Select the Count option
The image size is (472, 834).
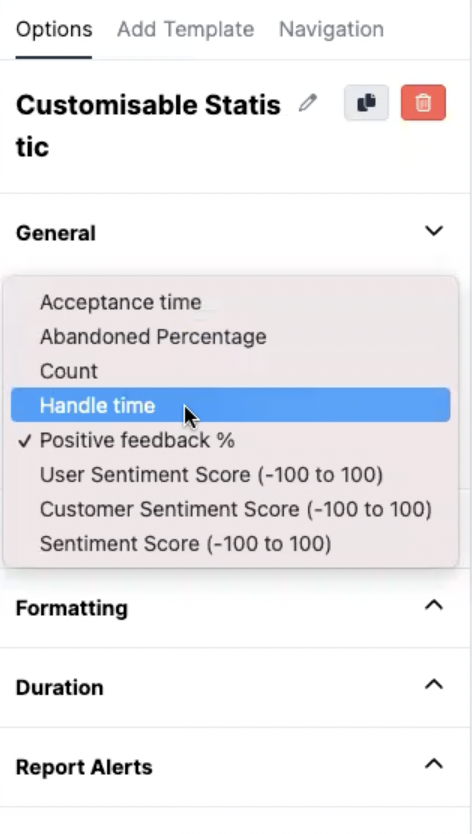click(x=230, y=371)
